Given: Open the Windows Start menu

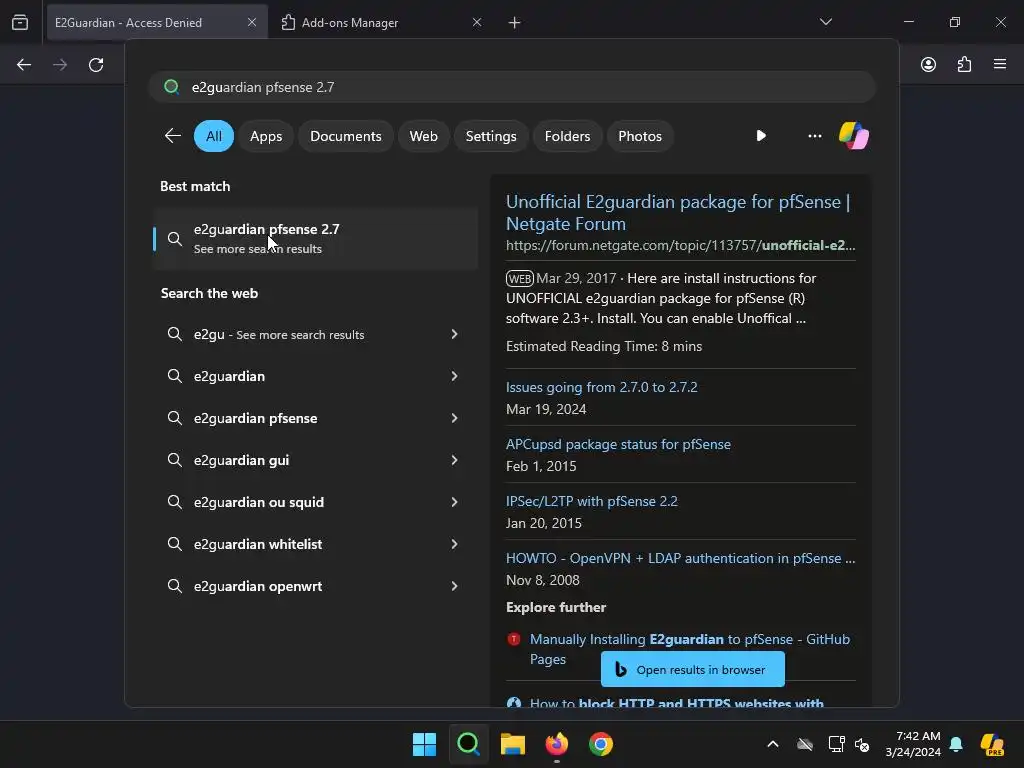Looking at the screenshot, I should tap(424, 744).
